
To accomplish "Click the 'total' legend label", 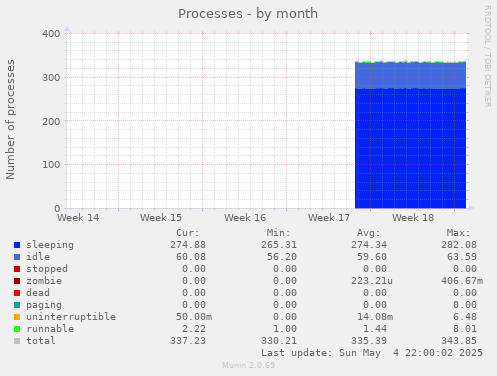I will (x=41, y=341).
